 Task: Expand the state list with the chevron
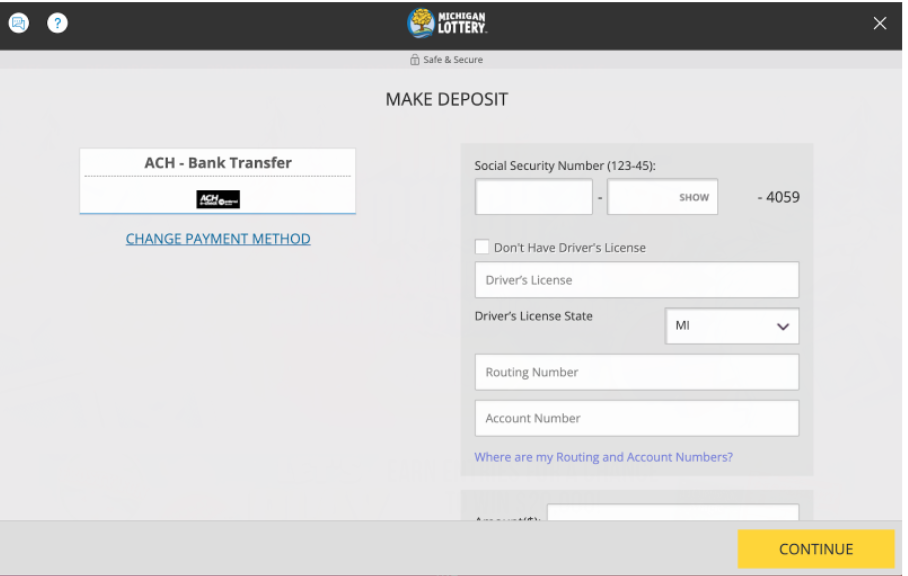tap(783, 326)
